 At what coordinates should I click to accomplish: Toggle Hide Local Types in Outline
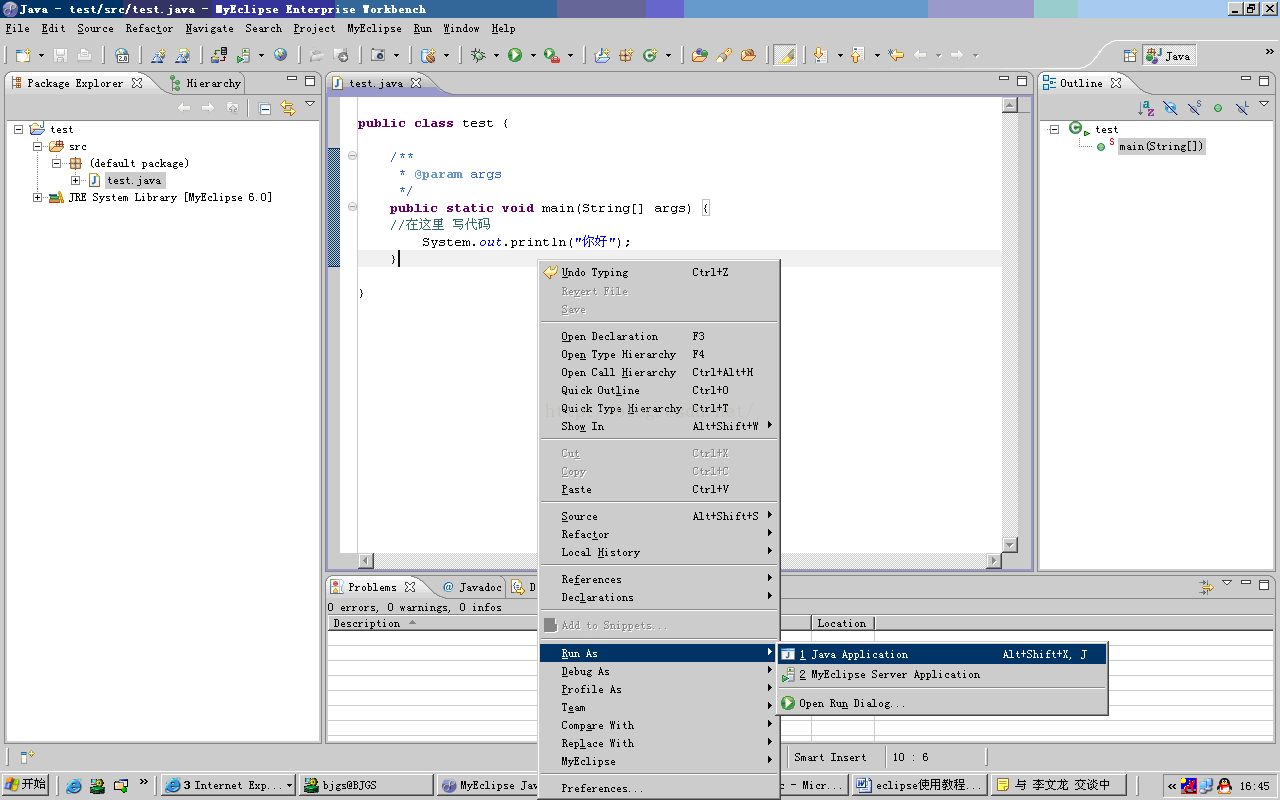pyautogui.click(x=1242, y=108)
